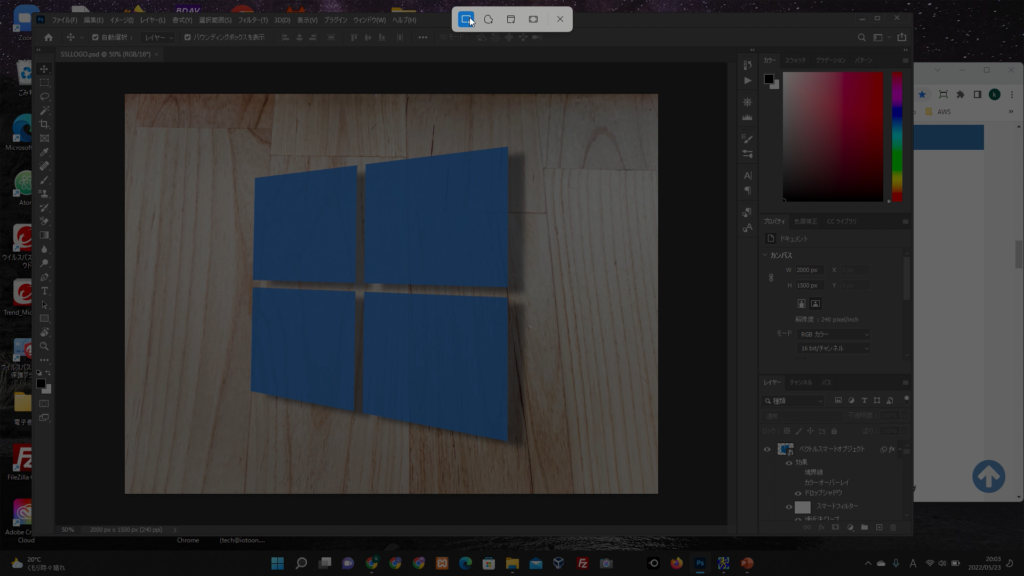Click the share icon in Photoshop's options bar
The image size is (1024, 576).
tap(902, 38)
